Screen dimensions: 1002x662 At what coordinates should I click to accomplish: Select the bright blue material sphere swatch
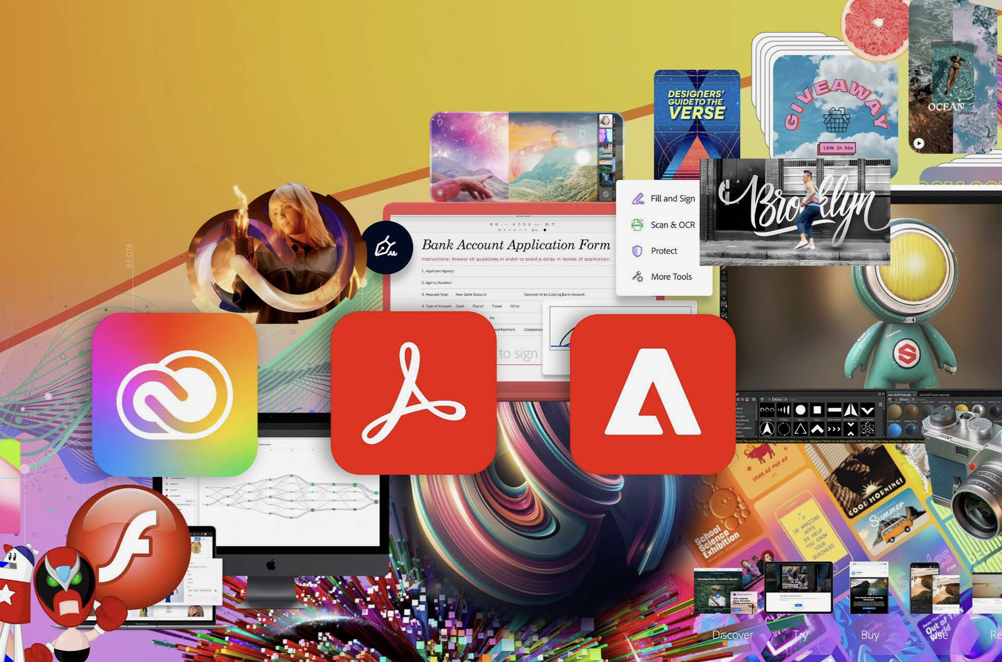pyautogui.click(x=895, y=430)
